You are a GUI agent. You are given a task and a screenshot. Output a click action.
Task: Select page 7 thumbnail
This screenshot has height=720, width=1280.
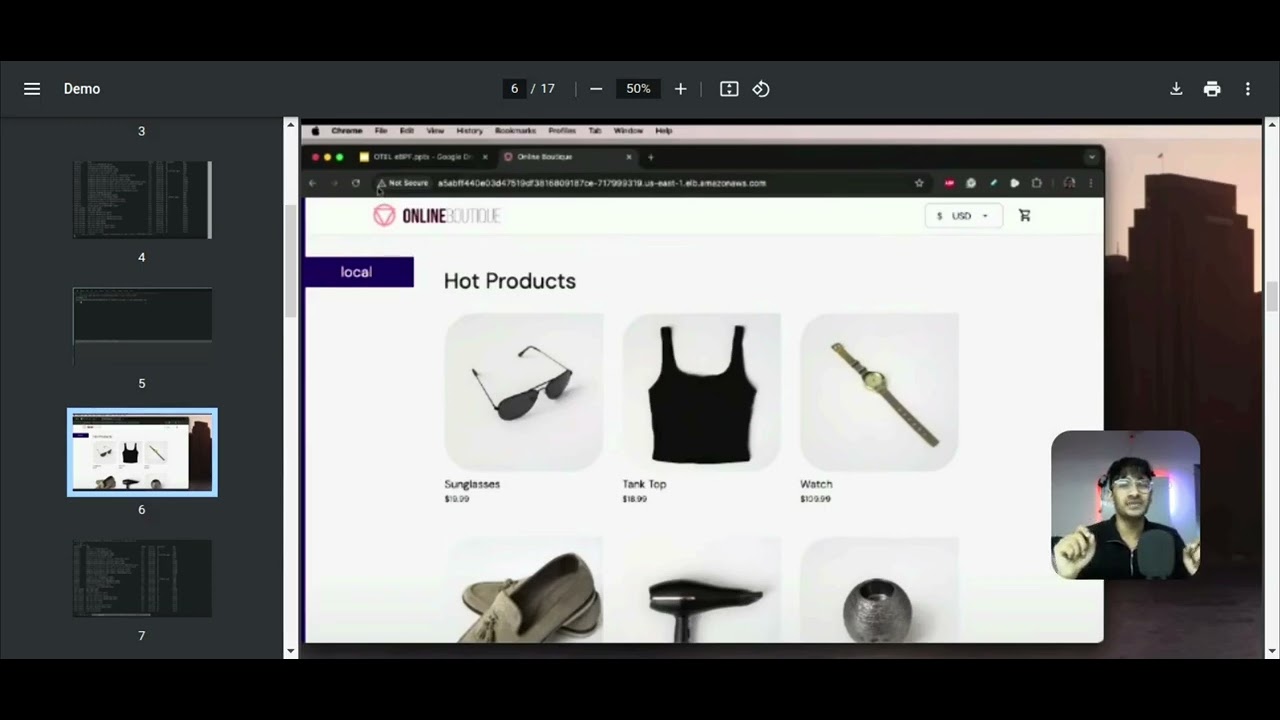coord(142,578)
